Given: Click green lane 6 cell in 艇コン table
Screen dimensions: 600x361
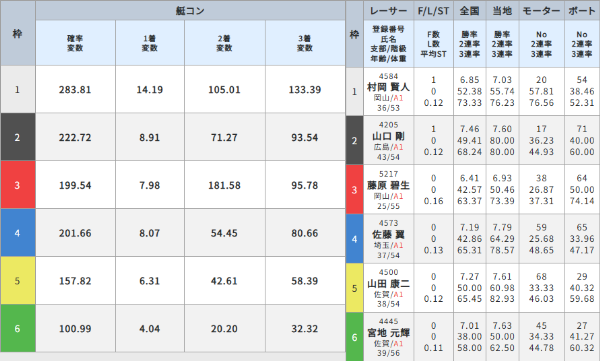Looking at the screenshot, I should [x=18, y=328].
